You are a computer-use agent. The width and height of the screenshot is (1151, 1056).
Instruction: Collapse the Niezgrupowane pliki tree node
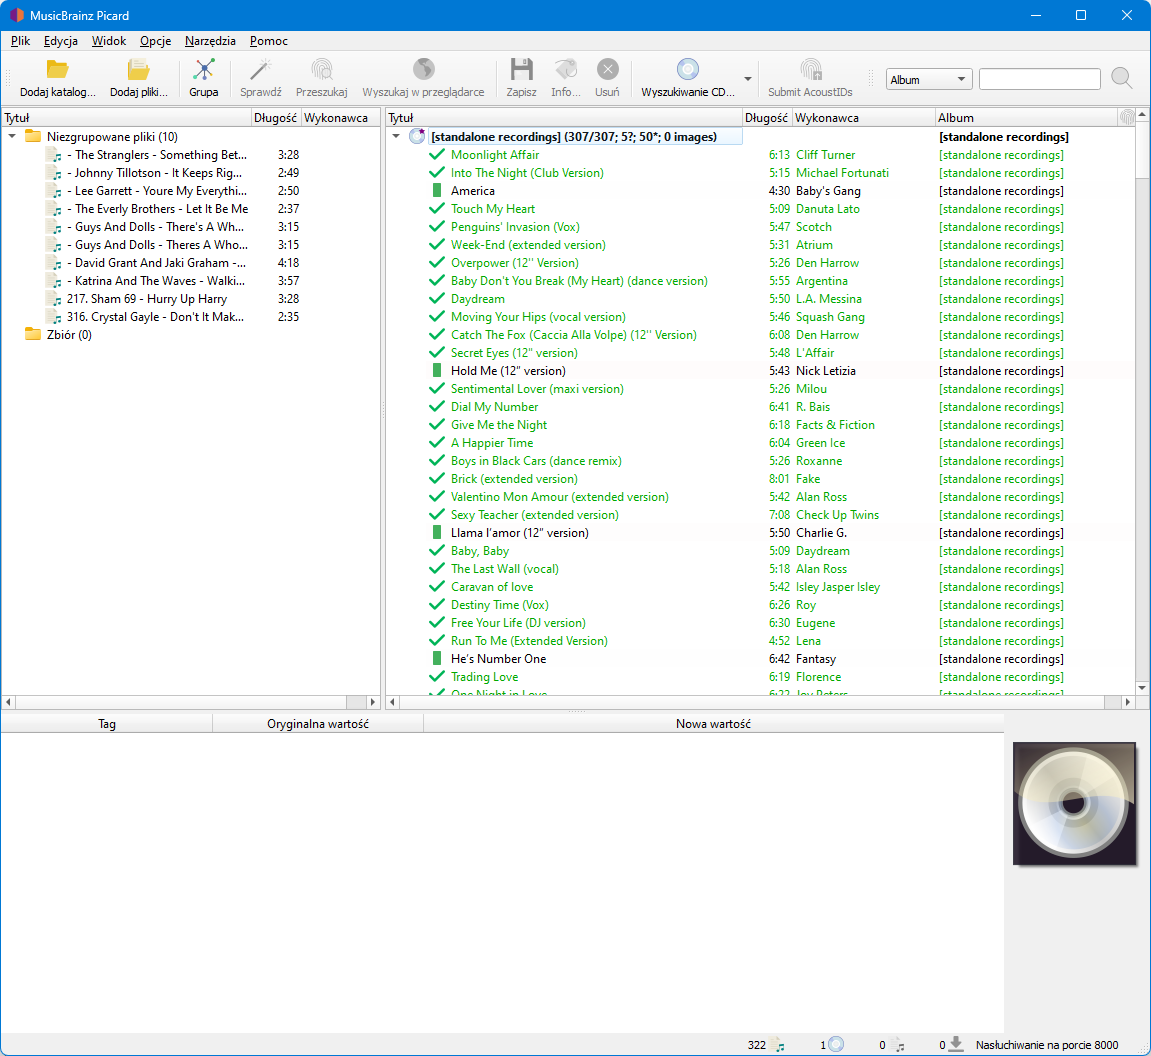[x=12, y=136]
